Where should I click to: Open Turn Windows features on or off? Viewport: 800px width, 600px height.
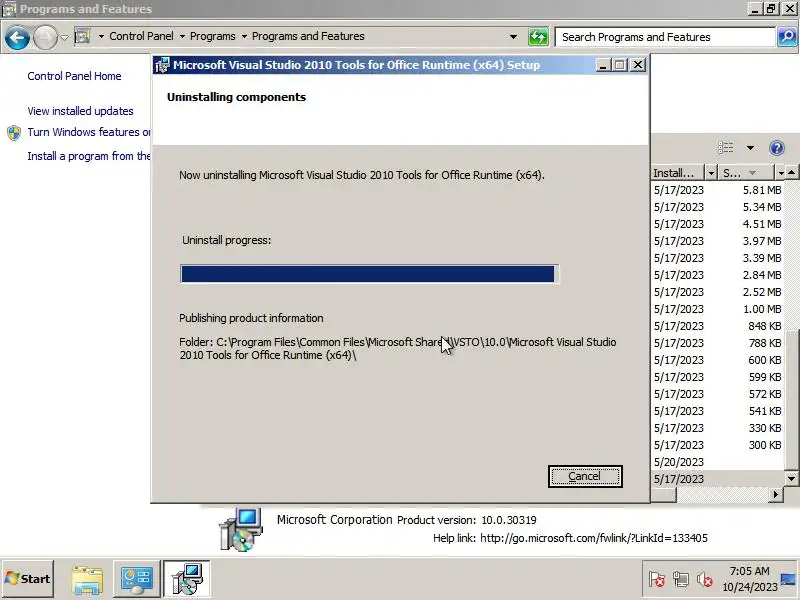tap(89, 132)
